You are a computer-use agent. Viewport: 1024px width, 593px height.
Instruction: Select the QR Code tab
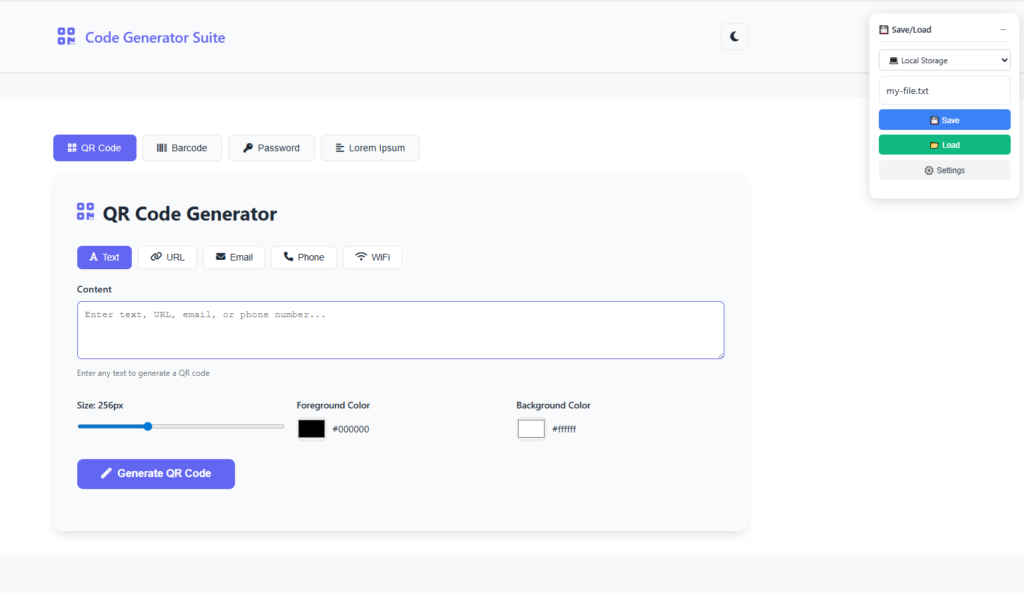94,148
